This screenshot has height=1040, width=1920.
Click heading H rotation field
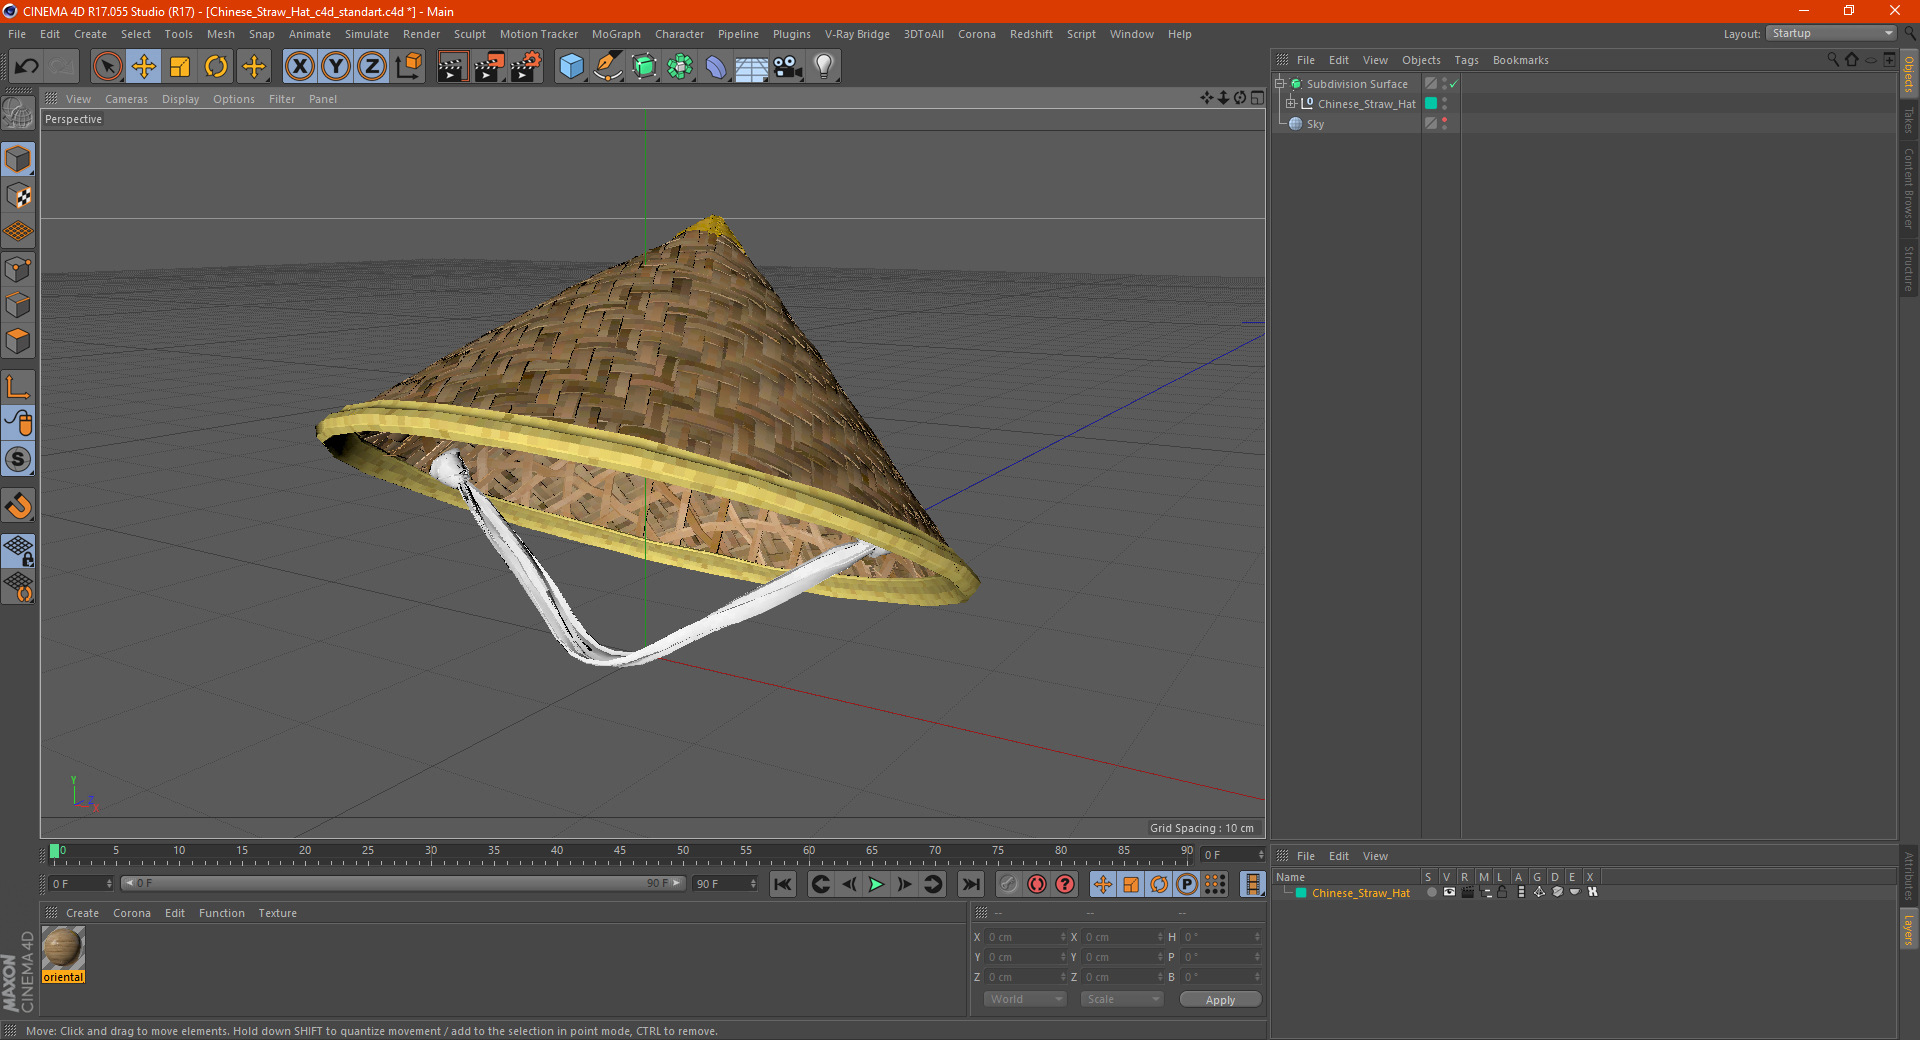pyautogui.click(x=1222, y=937)
